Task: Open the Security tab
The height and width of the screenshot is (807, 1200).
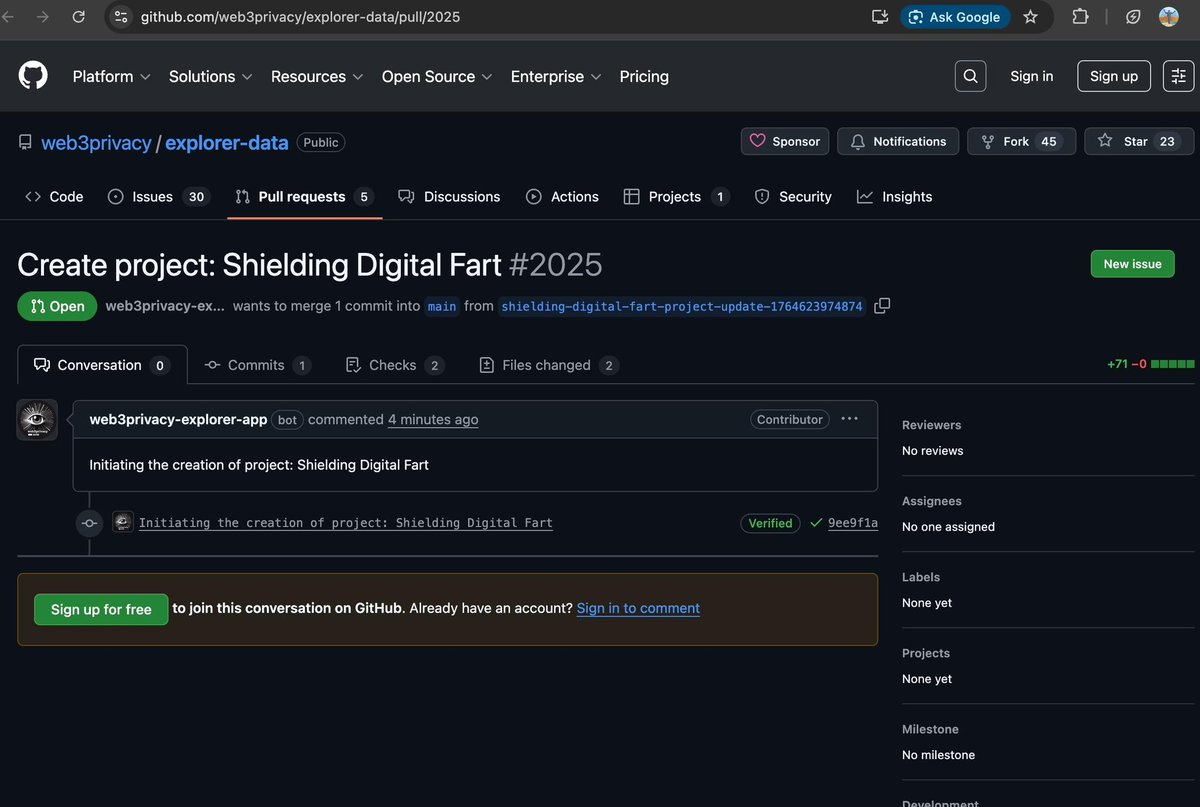Action: point(793,197)
